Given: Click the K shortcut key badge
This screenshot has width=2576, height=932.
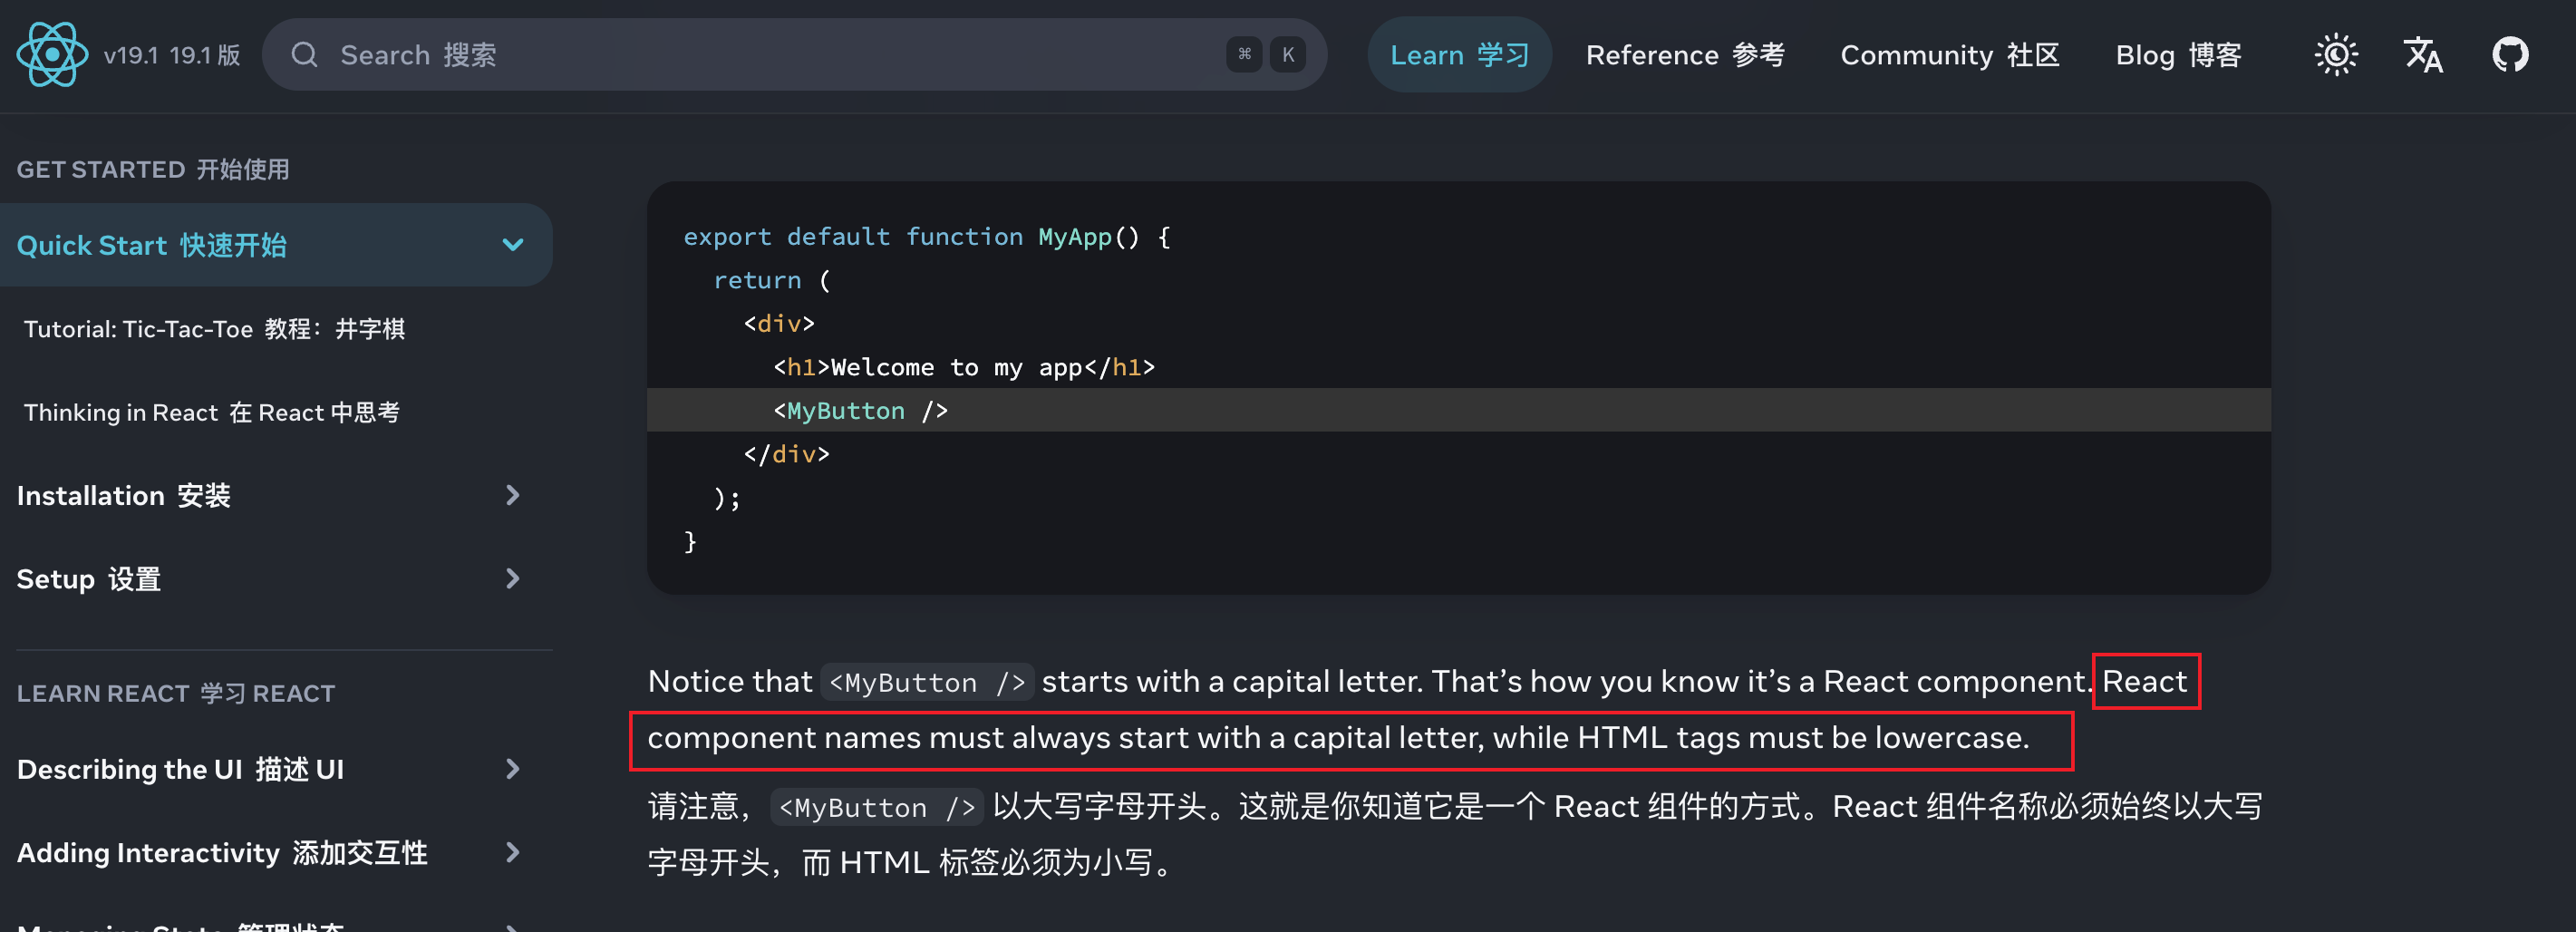Looking at the screenshot, I should [1288, 54].
